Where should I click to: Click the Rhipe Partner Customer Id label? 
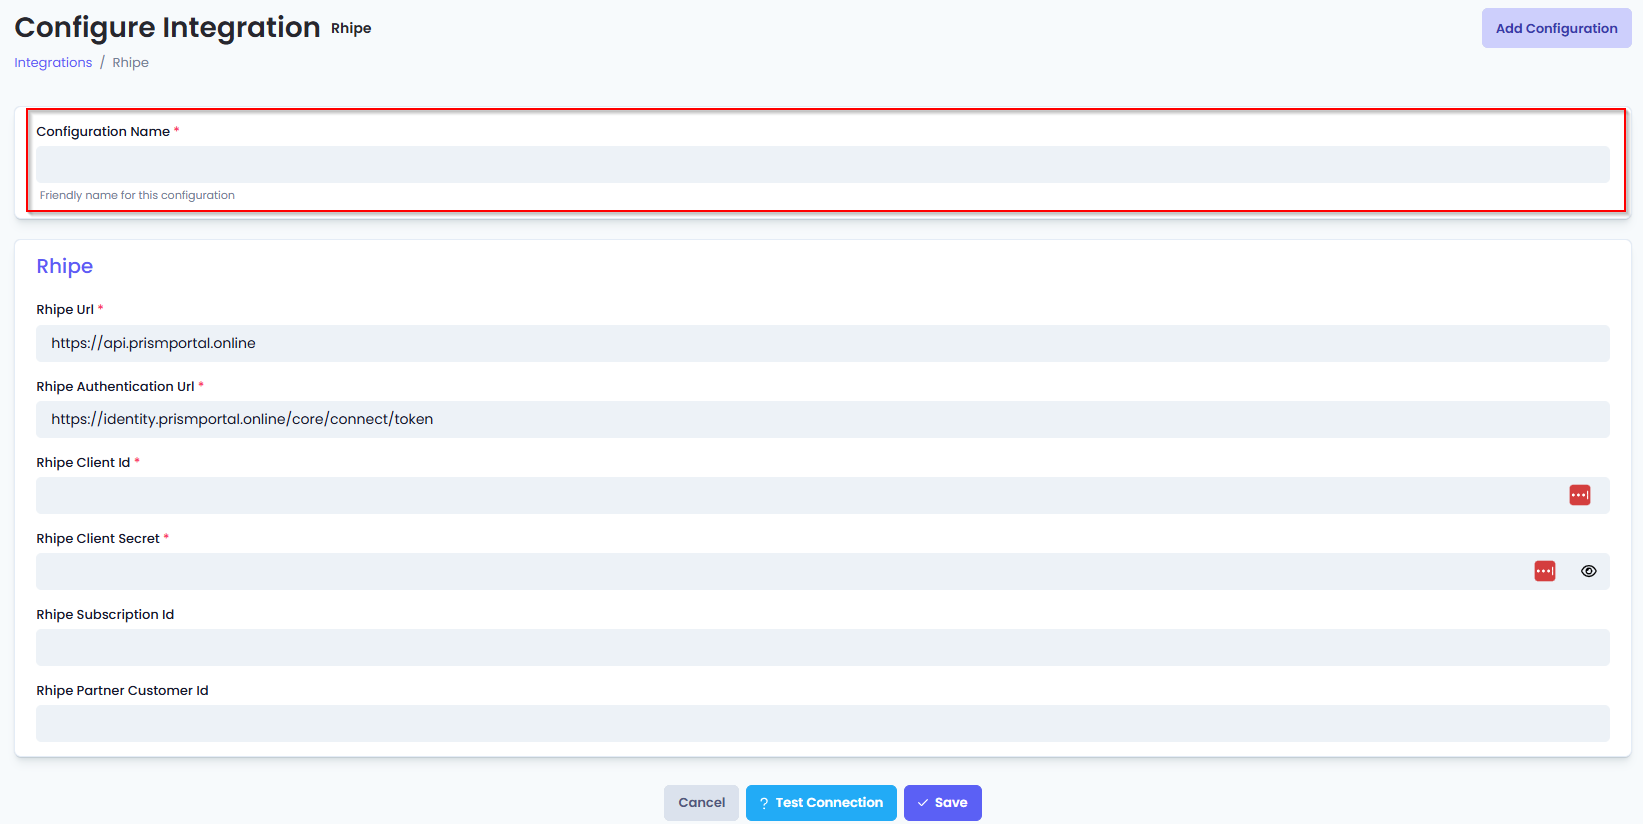tap(122, 690)
